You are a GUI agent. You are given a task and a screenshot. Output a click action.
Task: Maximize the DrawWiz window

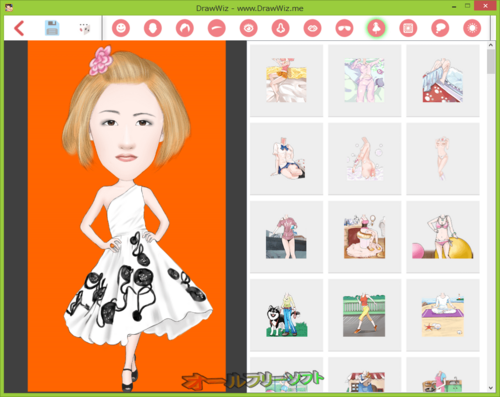point(468,6)
